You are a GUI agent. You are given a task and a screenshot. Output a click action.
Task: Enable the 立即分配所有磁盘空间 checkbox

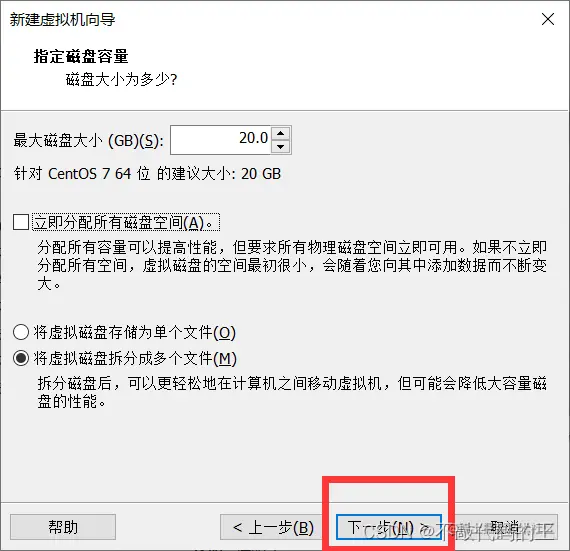tap(21, 222)
